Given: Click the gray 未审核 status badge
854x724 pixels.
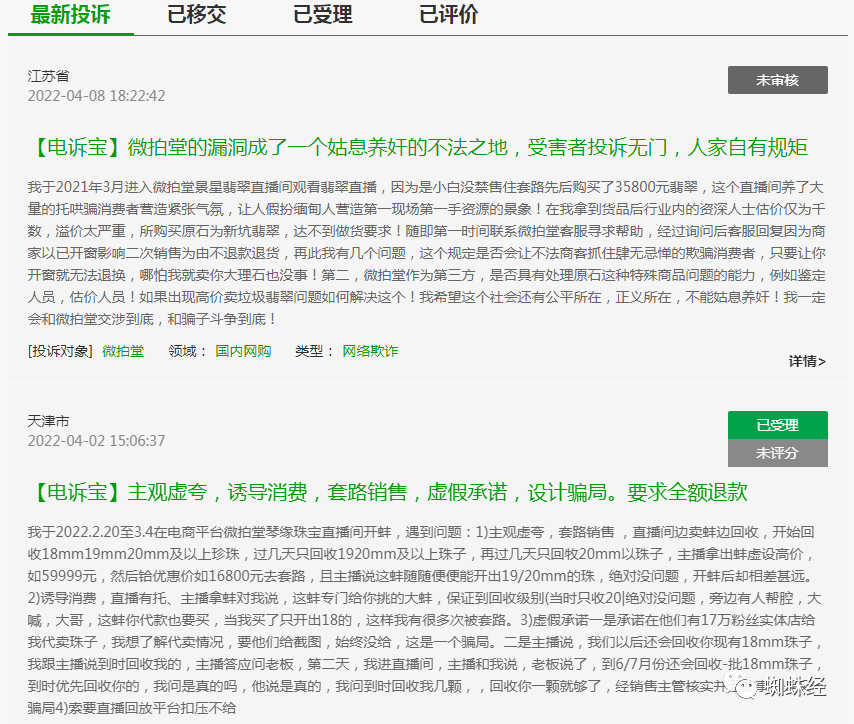Looking at the screenshot, I should click(777, 80).
